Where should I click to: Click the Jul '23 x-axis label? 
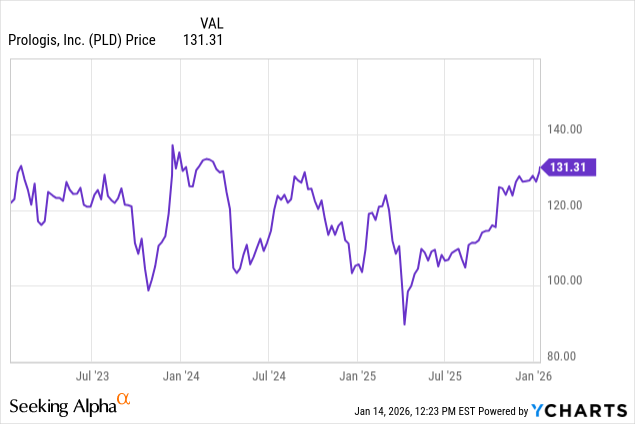[x=92, y=376]
